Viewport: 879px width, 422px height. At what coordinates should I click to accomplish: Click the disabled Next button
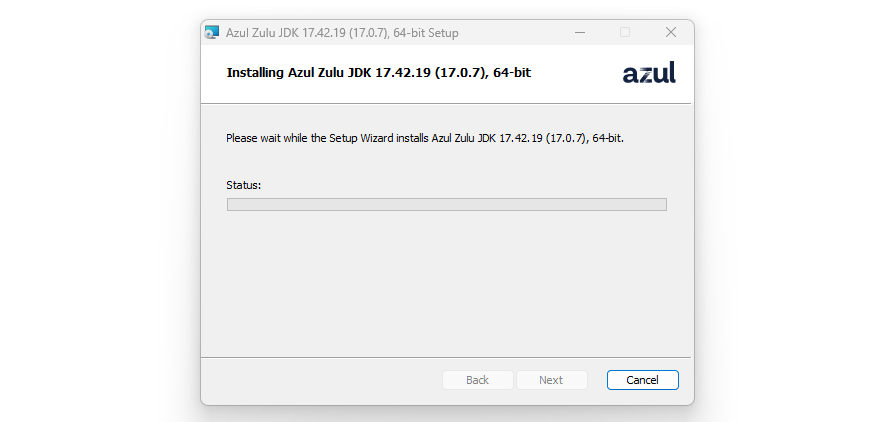551,380
